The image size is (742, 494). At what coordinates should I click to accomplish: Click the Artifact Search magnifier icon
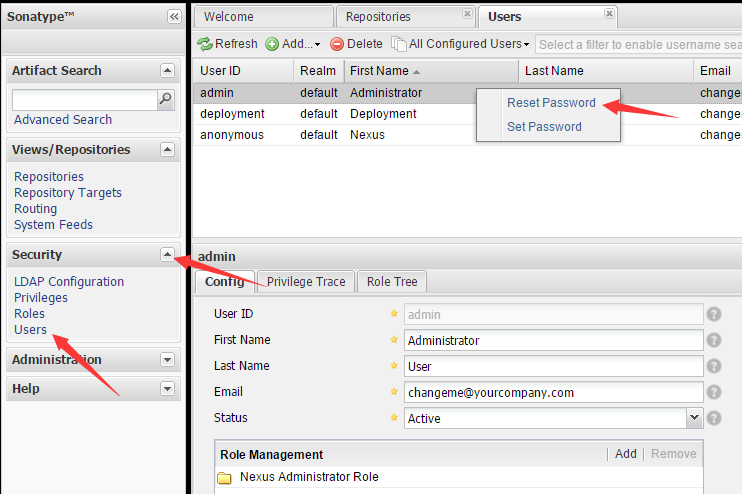point(166,99)
